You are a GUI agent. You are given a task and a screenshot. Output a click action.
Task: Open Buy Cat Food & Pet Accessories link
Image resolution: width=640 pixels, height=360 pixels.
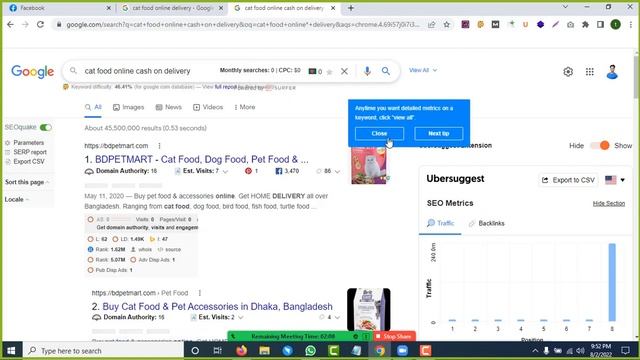(x=217, y=307)
